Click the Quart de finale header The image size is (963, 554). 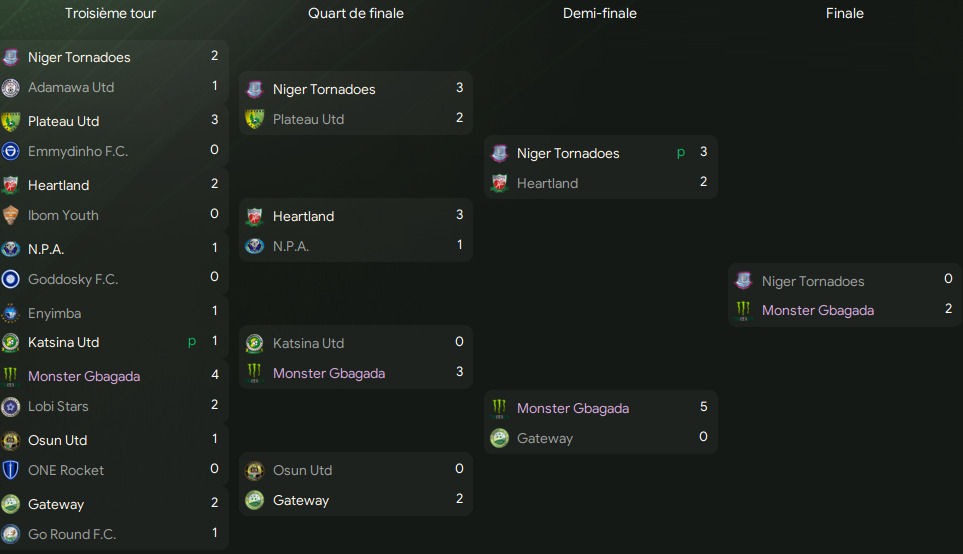pos(356,13)
